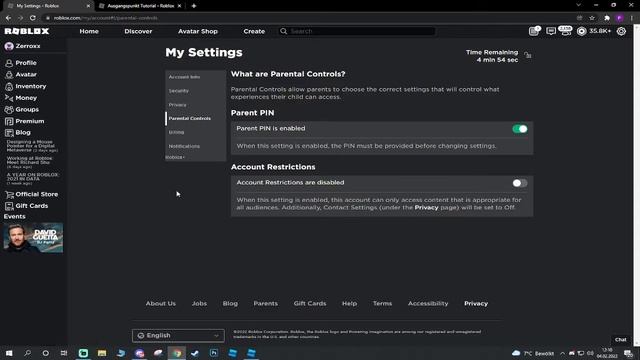
Task: Open the Create nav item
Action: [254, 31]
